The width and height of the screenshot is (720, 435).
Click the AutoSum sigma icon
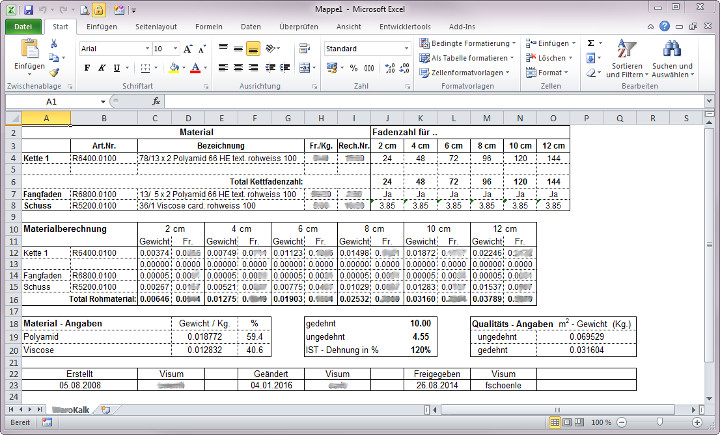590,43
